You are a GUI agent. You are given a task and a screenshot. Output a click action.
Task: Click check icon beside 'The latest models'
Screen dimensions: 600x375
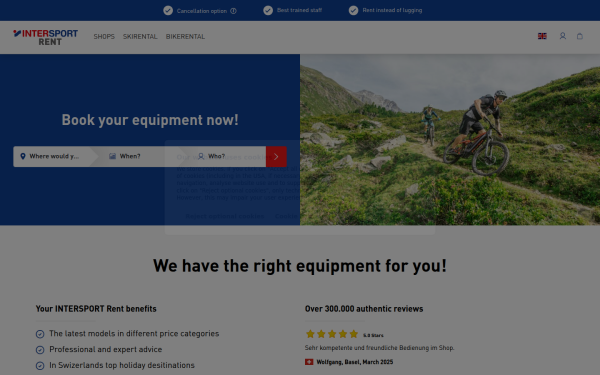(40, 334)
